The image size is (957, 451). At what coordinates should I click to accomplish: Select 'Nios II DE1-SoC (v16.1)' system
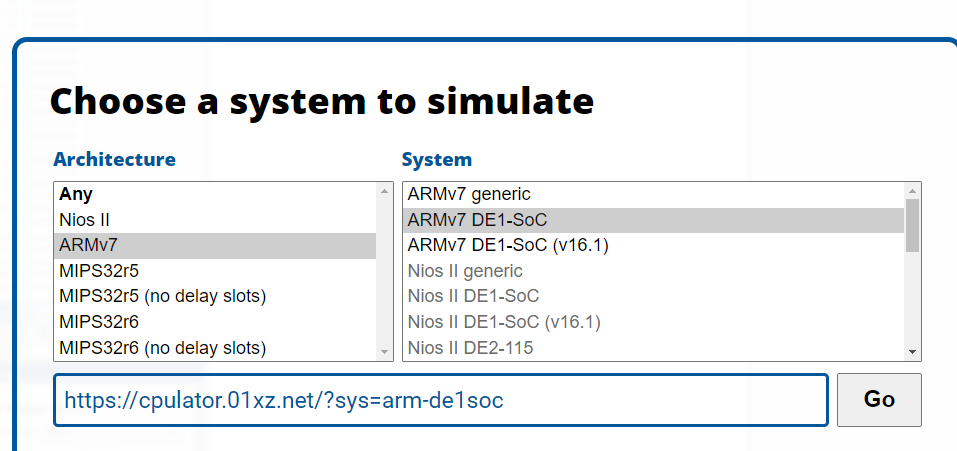[x=653, y=322]
